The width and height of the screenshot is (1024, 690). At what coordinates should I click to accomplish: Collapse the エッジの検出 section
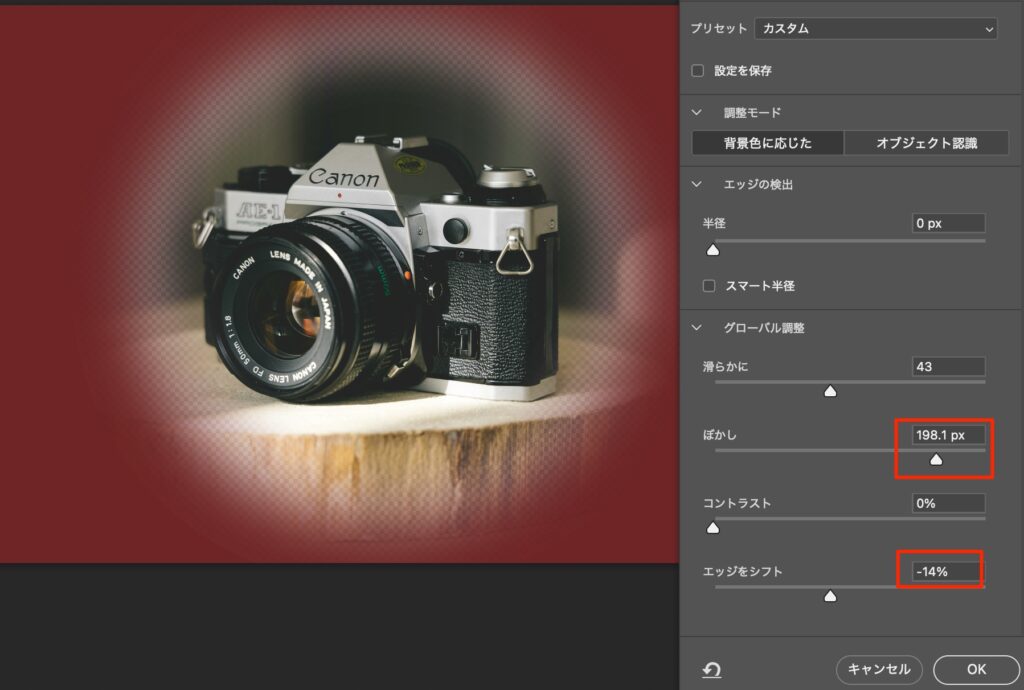pyautogui.click(x=698, y=185)
